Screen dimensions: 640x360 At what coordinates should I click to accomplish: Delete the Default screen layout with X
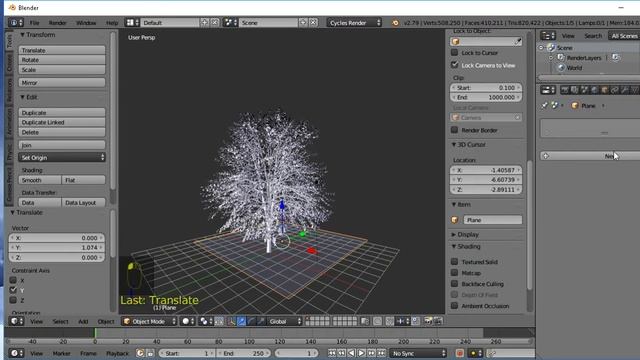(215, 22)
